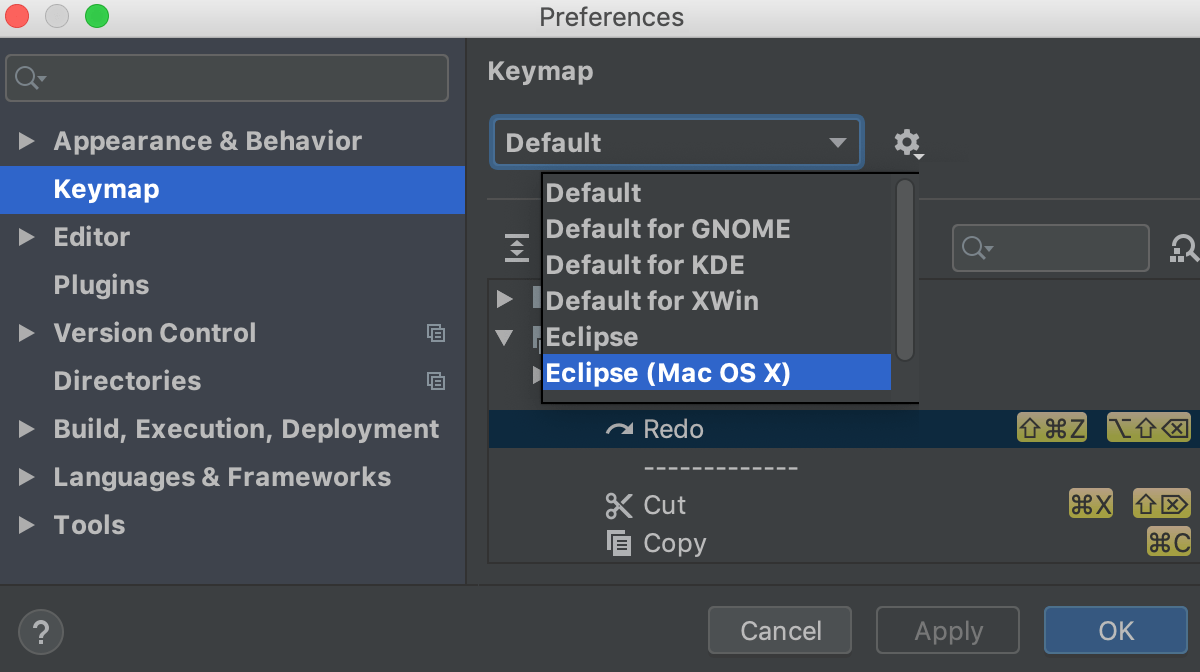
Task: Click the help question mark button
Action: 41,632
